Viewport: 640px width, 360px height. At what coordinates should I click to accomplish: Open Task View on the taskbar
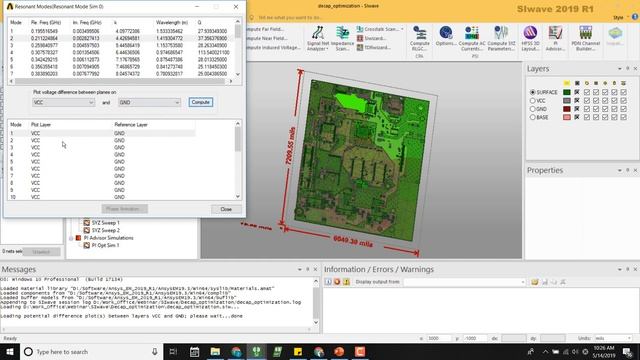[173, 351]
